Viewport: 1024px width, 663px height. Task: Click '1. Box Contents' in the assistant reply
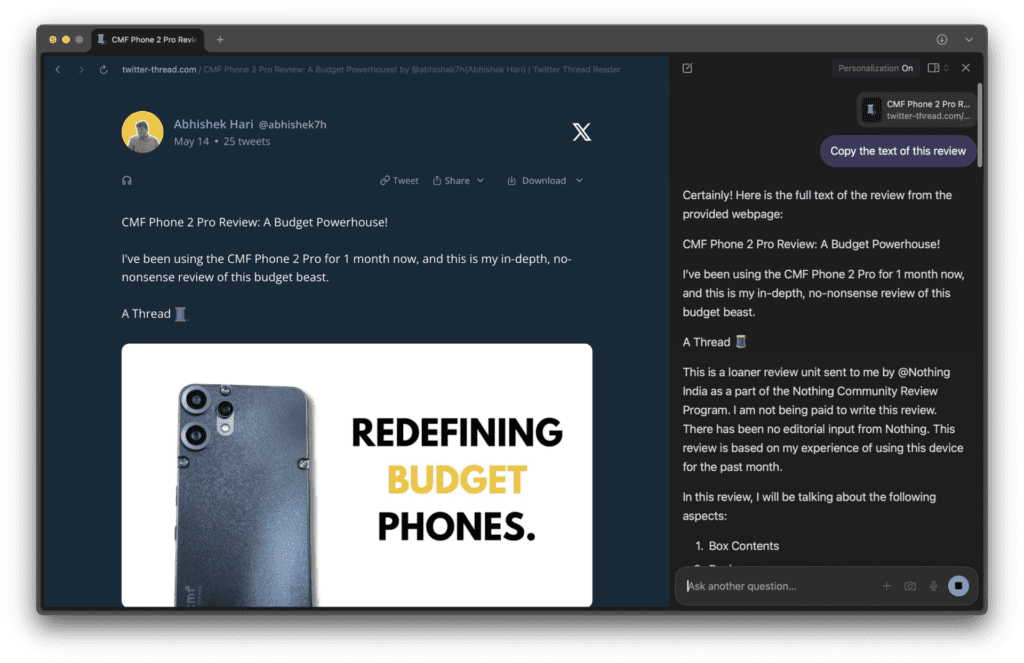coord(737,546)
